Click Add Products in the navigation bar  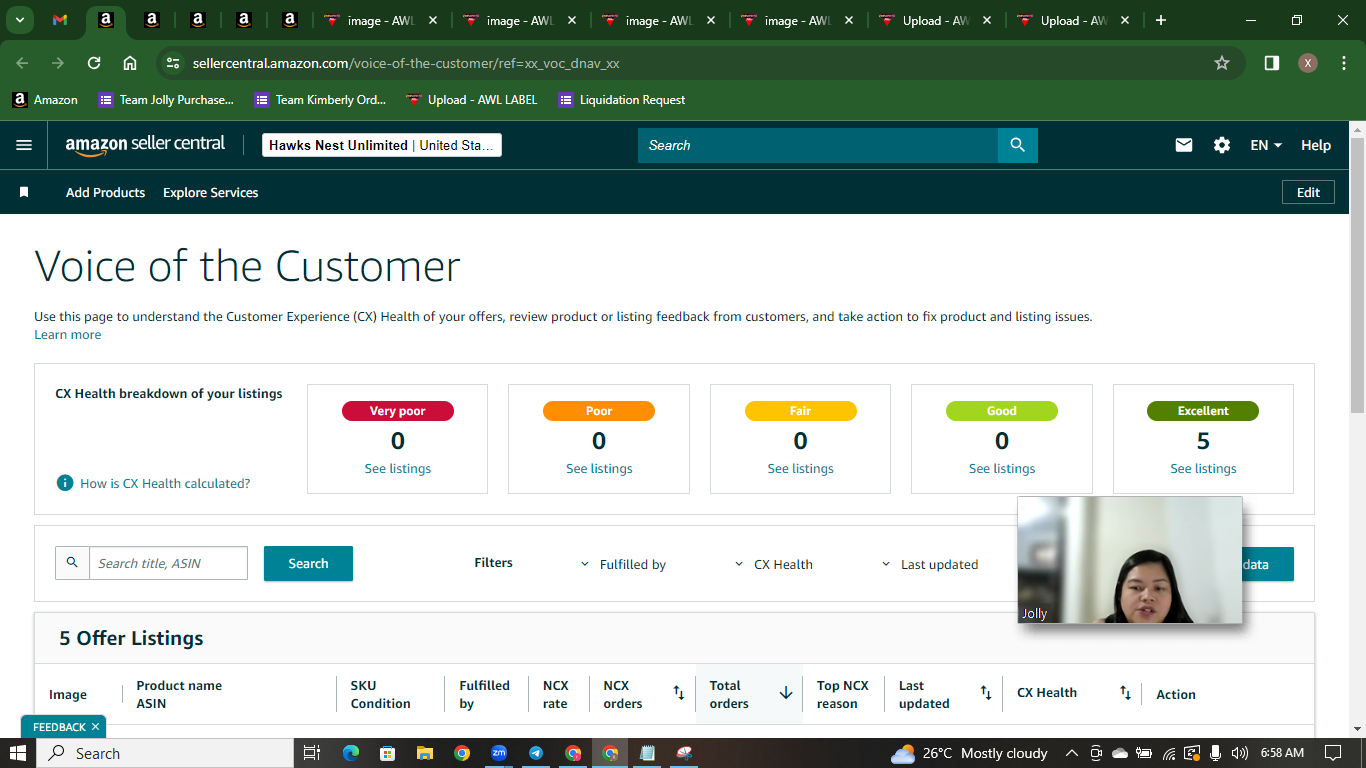[105, 192]
